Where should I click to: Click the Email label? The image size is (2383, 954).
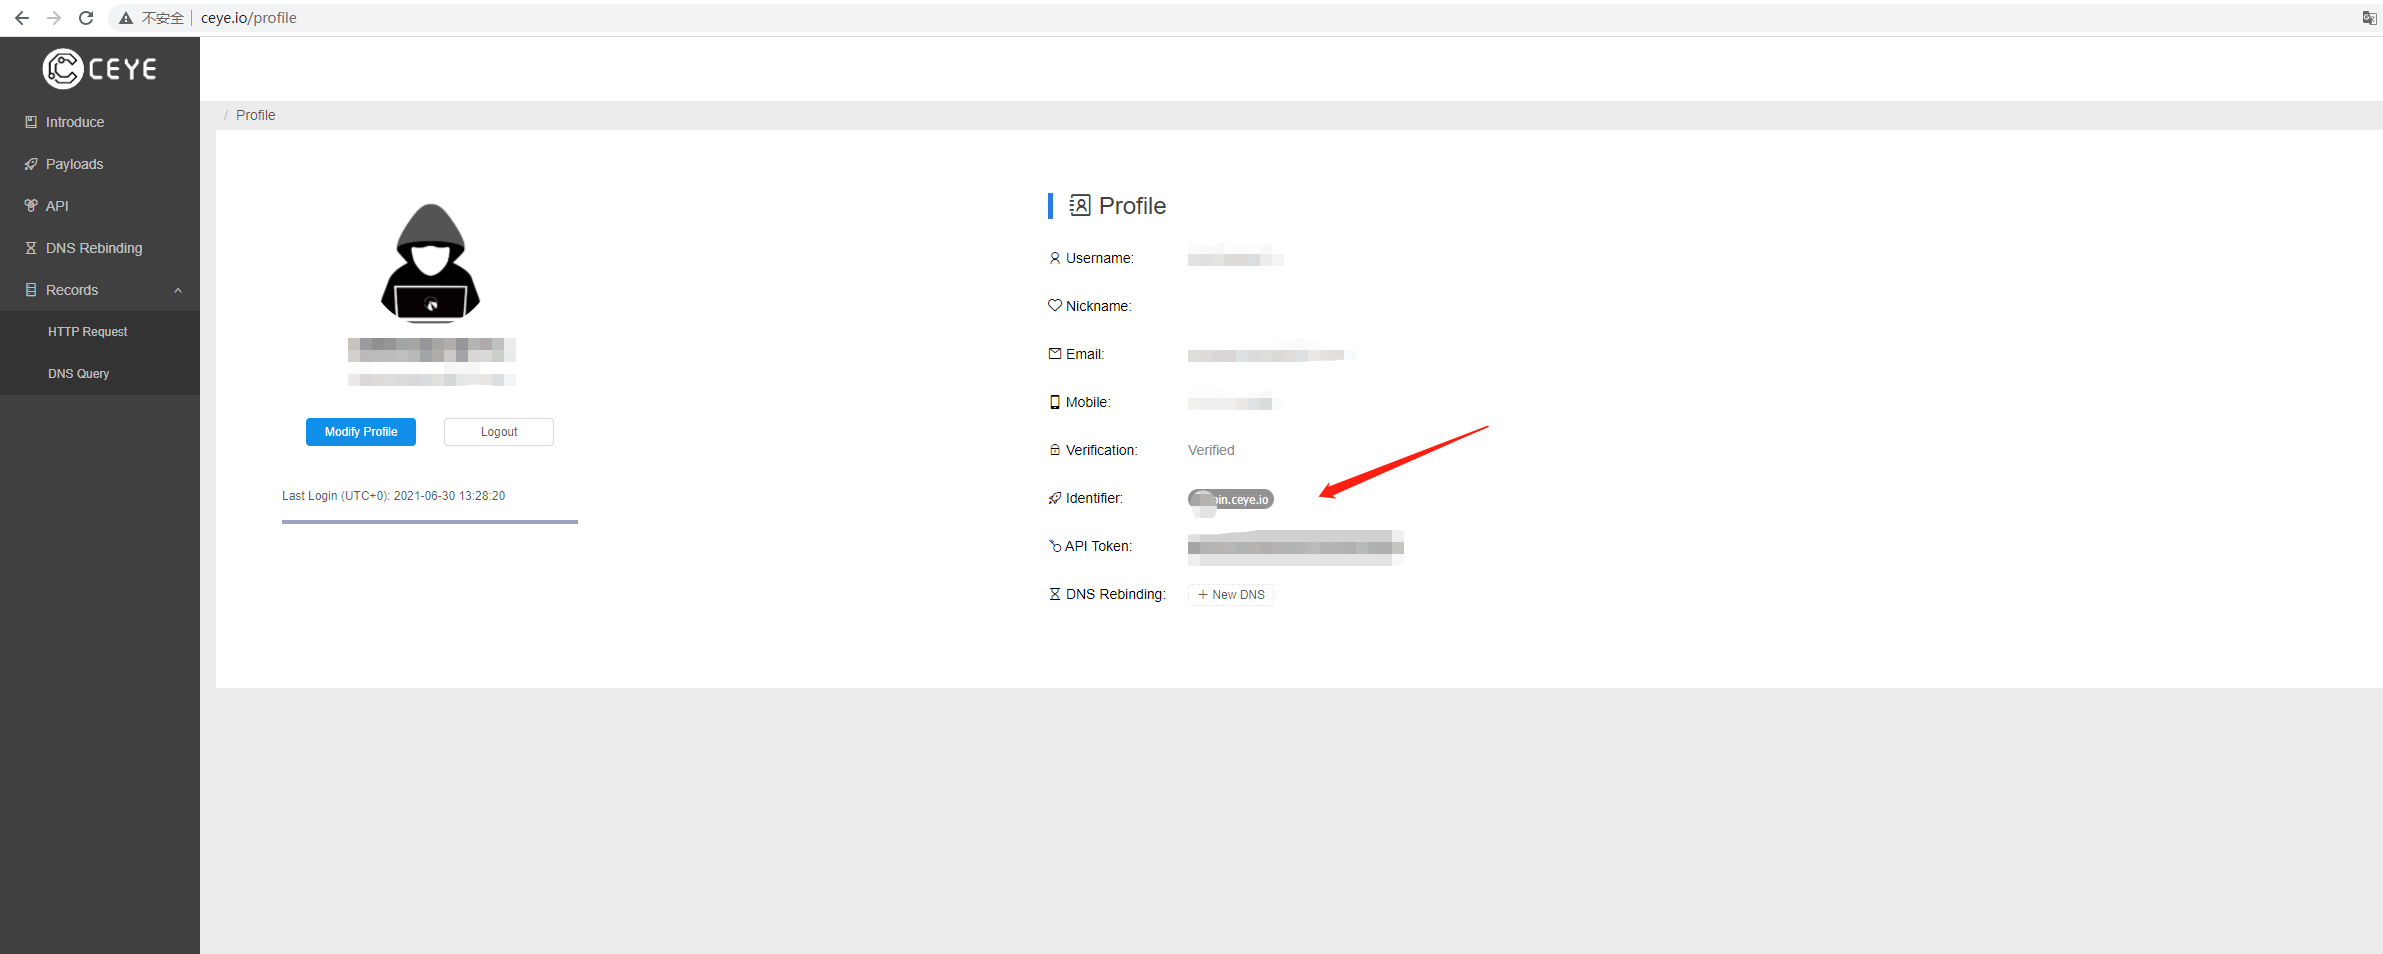coord(1085,354)
